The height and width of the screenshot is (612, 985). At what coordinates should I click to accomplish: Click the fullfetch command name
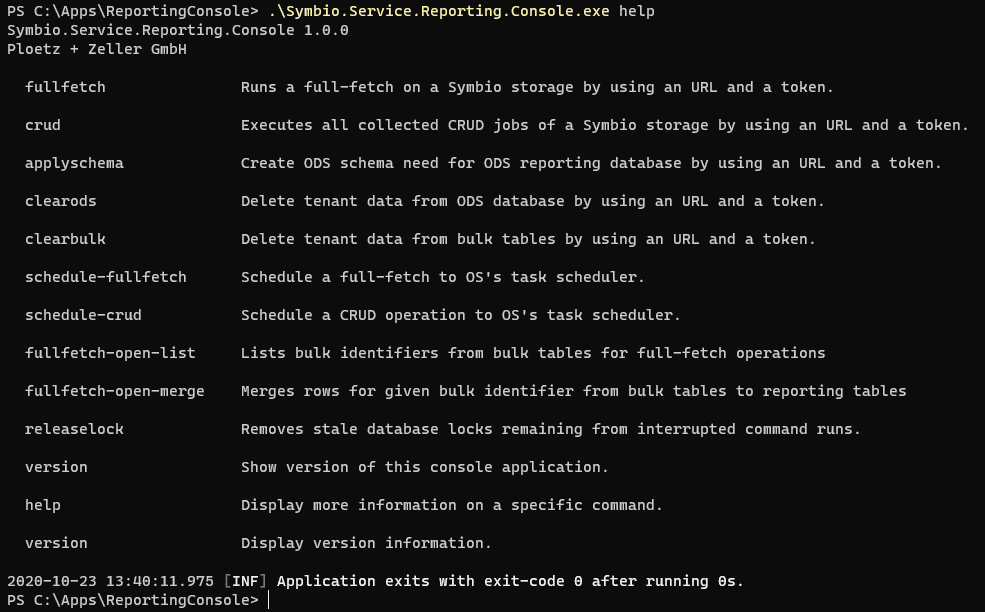pyautogui.click(x=65, y=87)
